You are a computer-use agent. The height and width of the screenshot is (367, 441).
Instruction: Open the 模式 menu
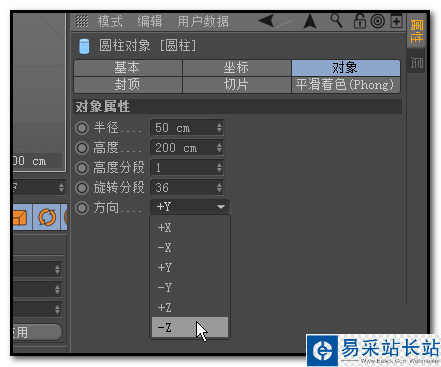point(110,22)
